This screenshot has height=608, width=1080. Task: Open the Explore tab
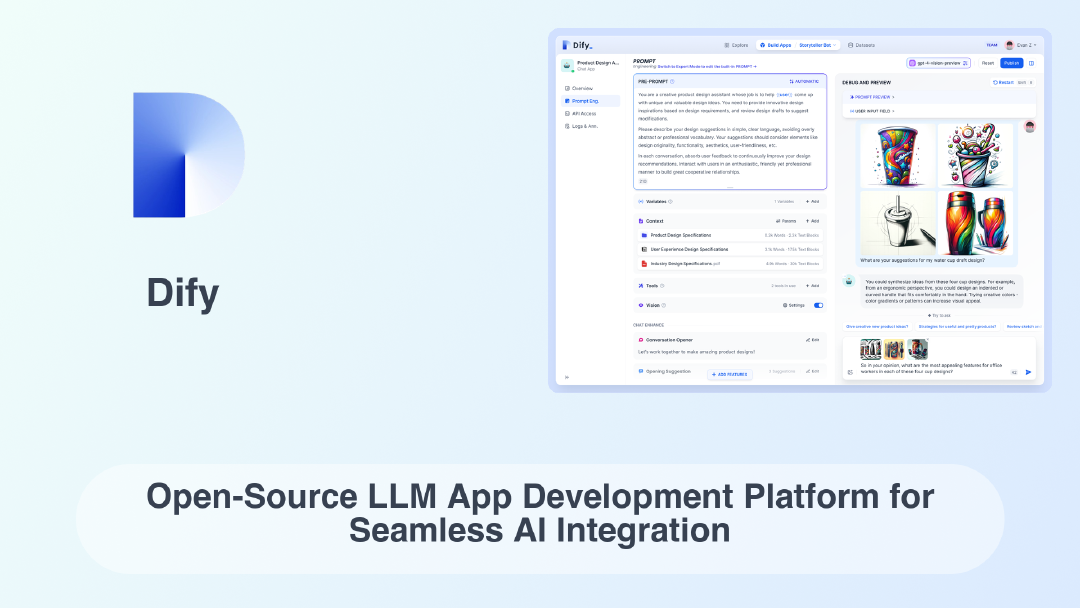point(736,45)
